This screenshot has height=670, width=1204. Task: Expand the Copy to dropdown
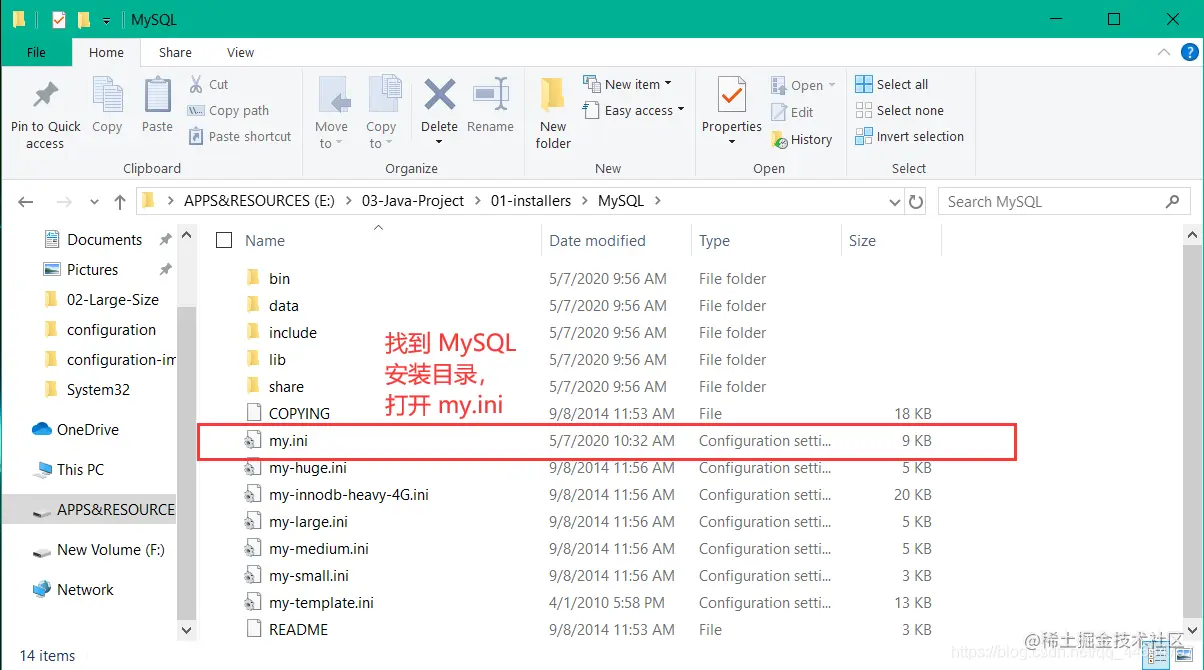click(x=388, y=144)
